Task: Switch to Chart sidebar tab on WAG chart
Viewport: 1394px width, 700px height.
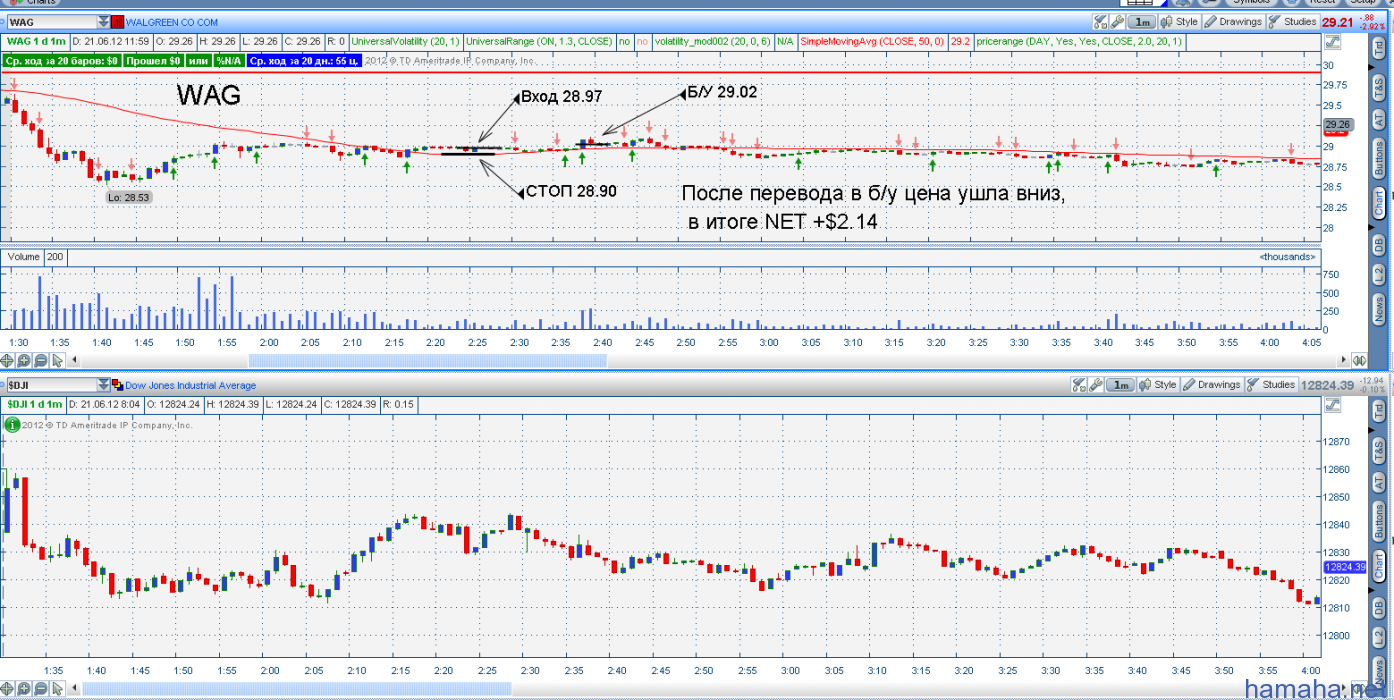Action: coord(1379,202)
